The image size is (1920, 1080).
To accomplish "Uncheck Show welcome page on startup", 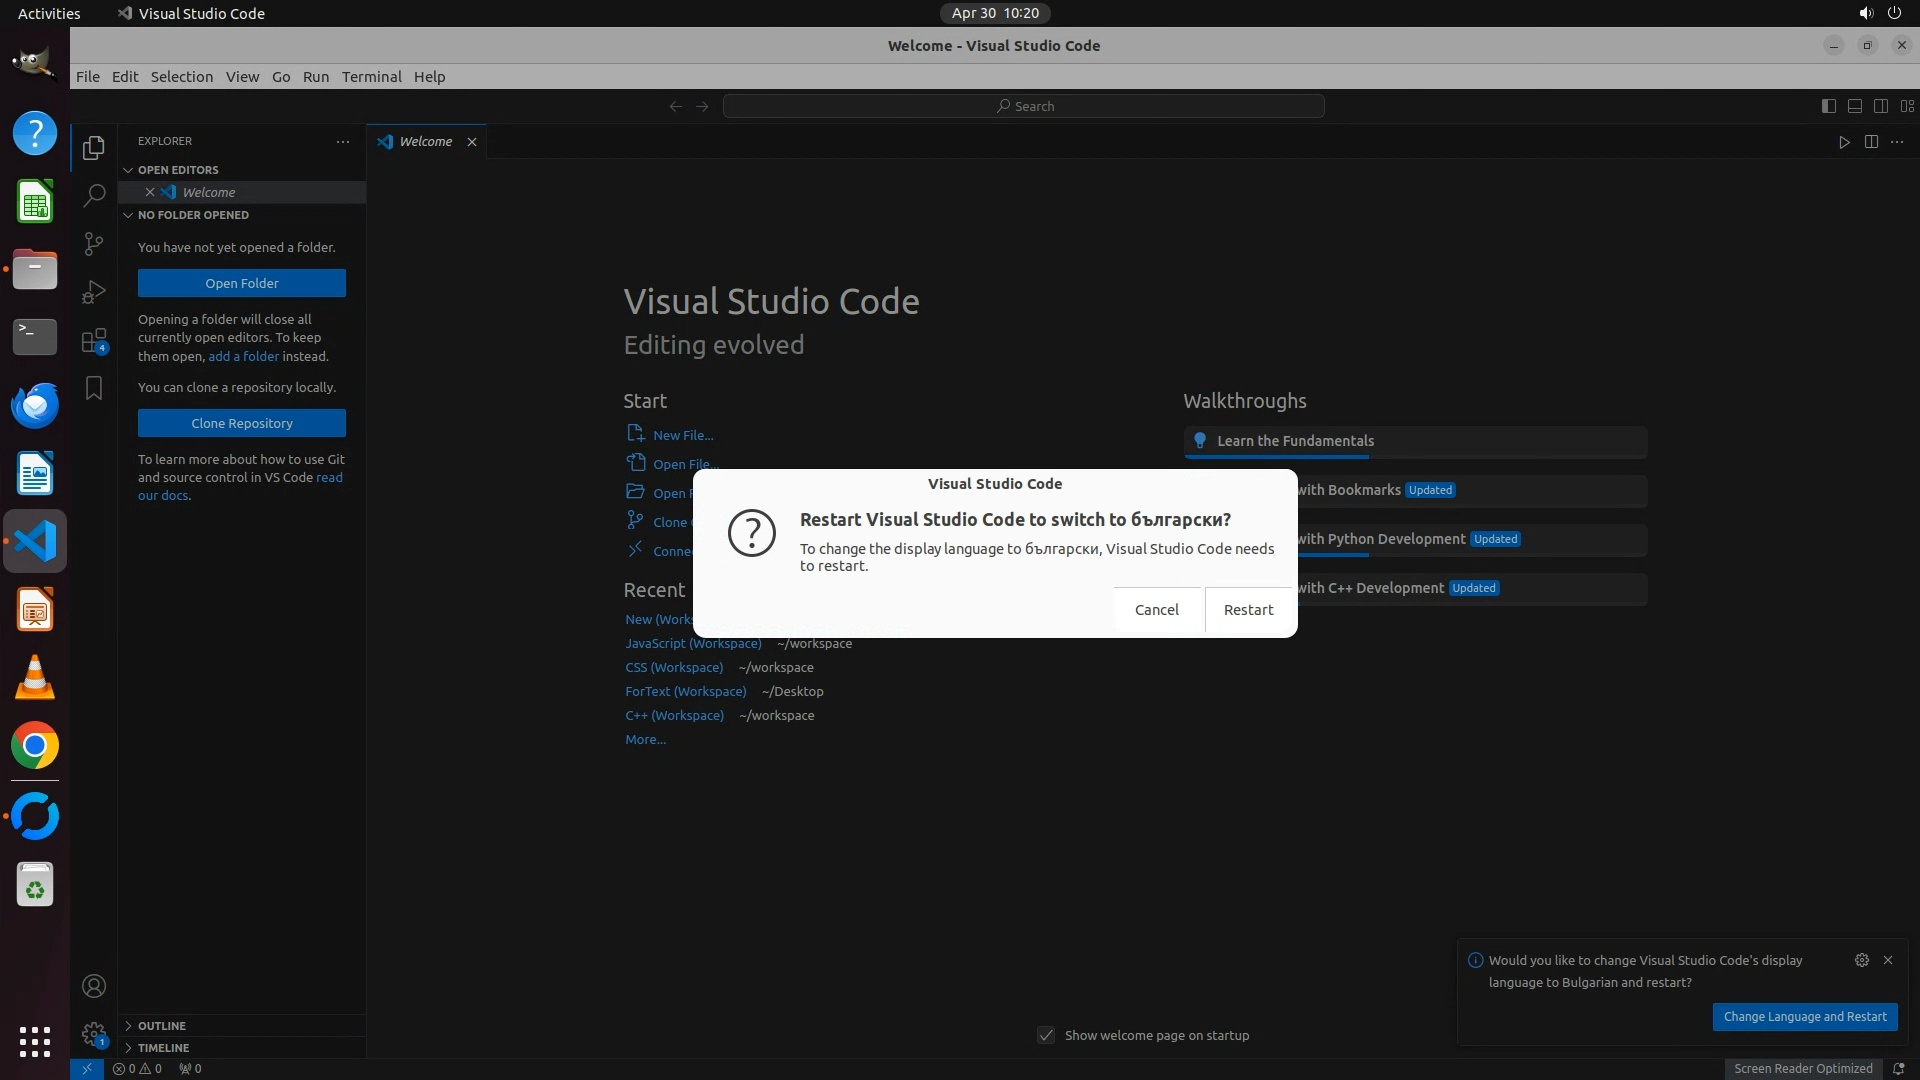I will (x=1046, y=1035).
